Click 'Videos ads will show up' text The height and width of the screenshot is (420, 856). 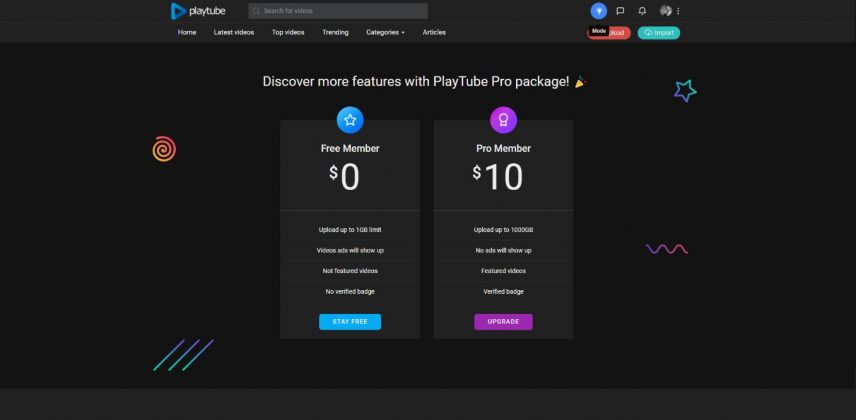point(350,251)
